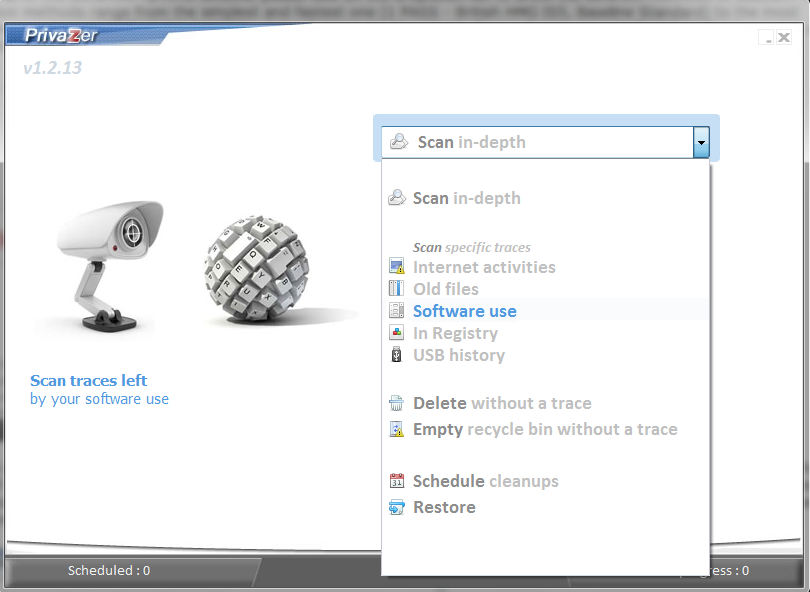The image size is (810, 592).
Task: Choose Empty recycle bin without a trace
Action: click(x=546, y=429)
